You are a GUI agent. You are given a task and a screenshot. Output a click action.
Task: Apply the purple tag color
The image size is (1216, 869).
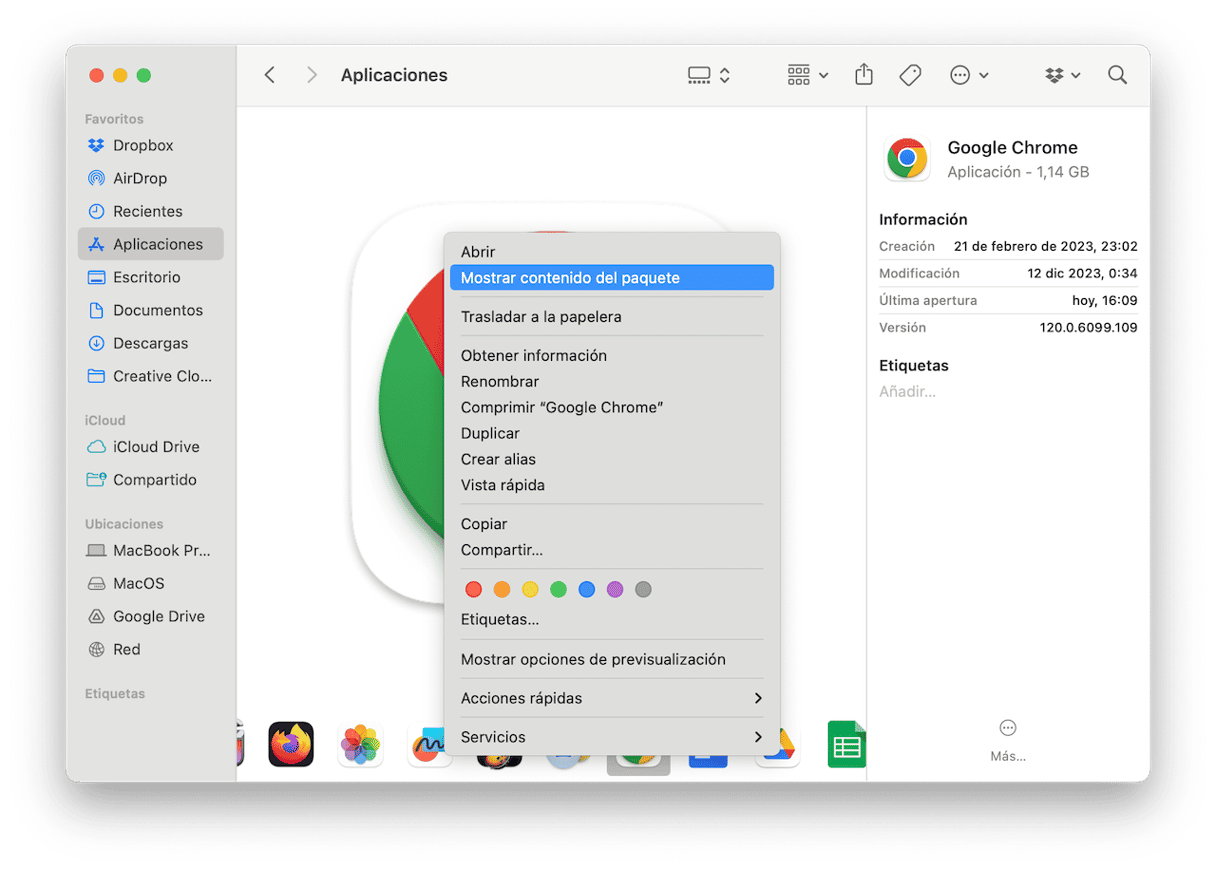(x=615, y=590)
